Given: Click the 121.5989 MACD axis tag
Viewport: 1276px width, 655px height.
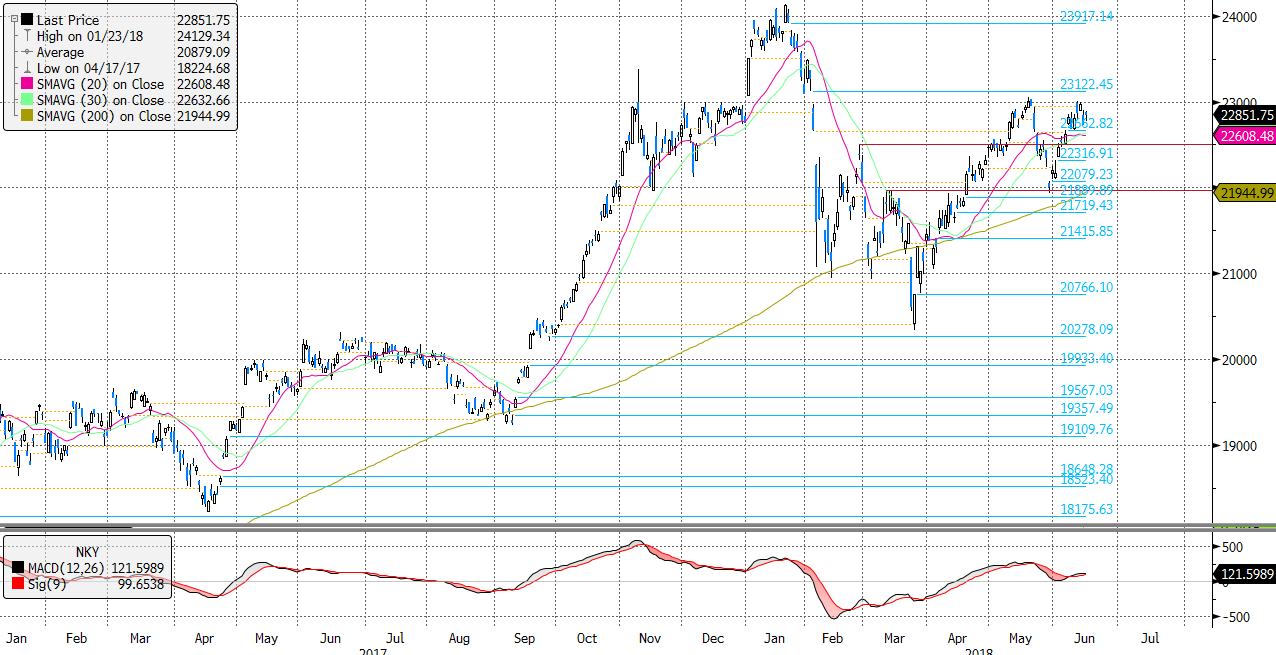Looking at the screenshot, I should pyautogui.click(x=1245, y=574).
